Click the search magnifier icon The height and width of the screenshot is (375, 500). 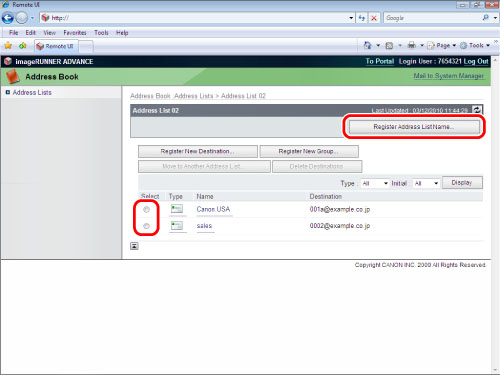point(485,18)
